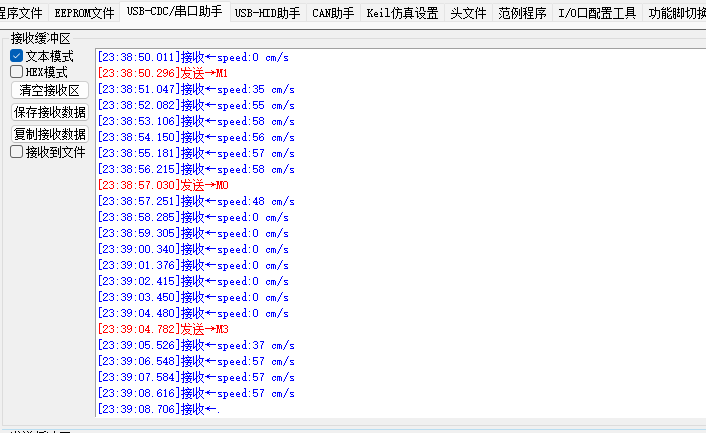The width and height of the screenshot is (706, 433).
Task: Enable the 接收到文件 checkbox
Action: coord(17,152)
